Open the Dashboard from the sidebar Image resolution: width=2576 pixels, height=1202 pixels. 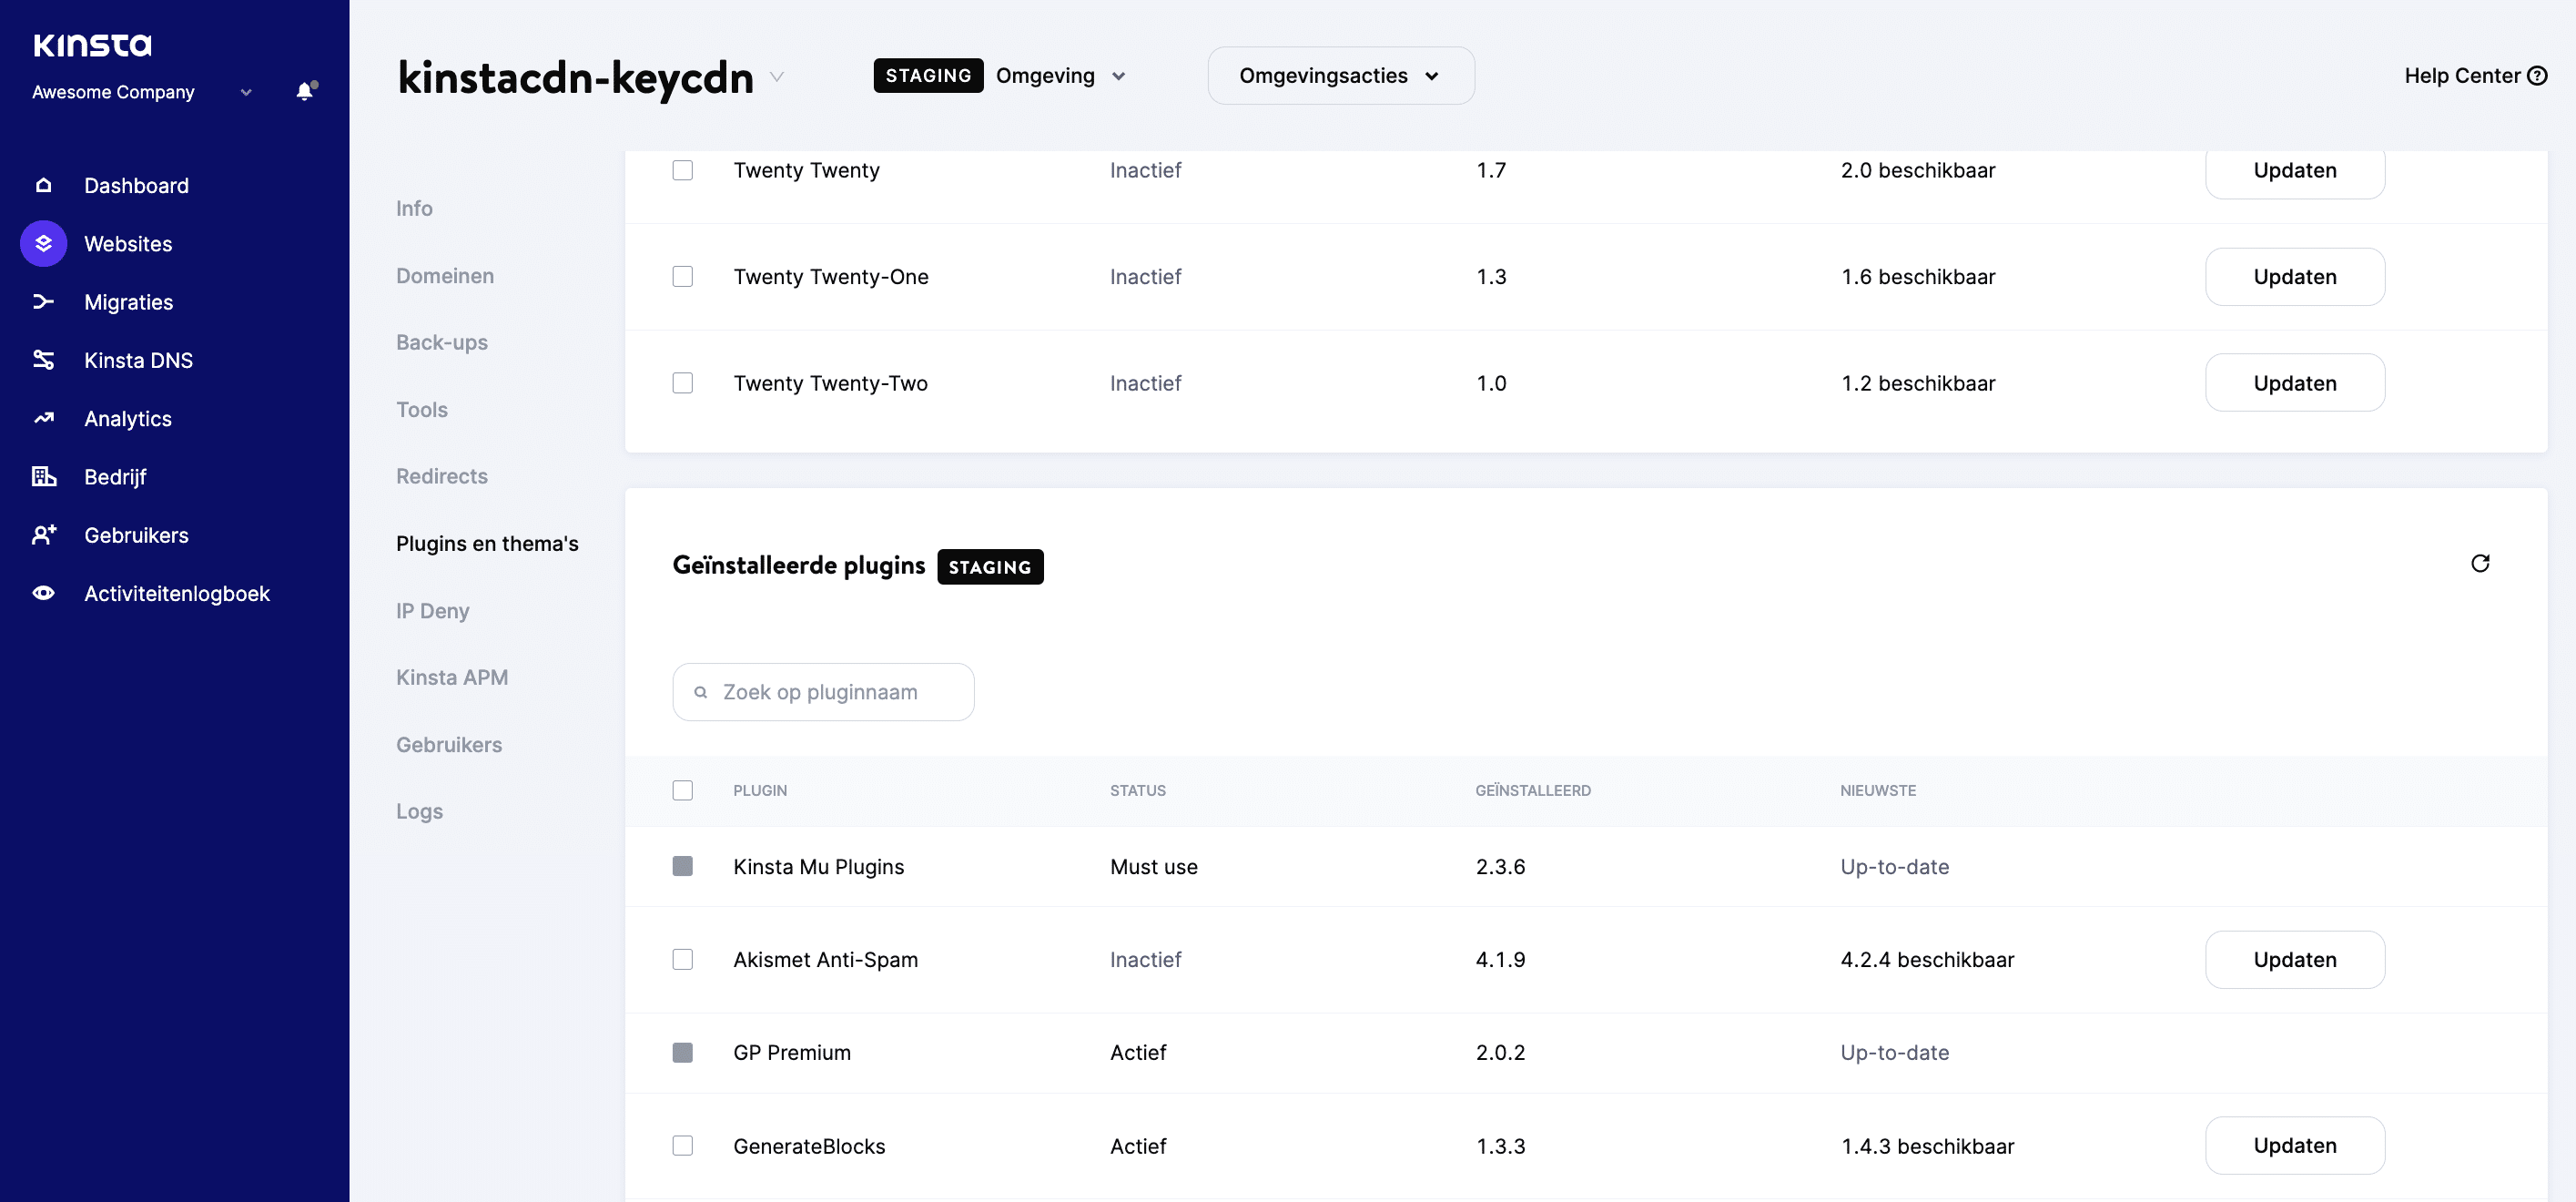pos(44,185)
